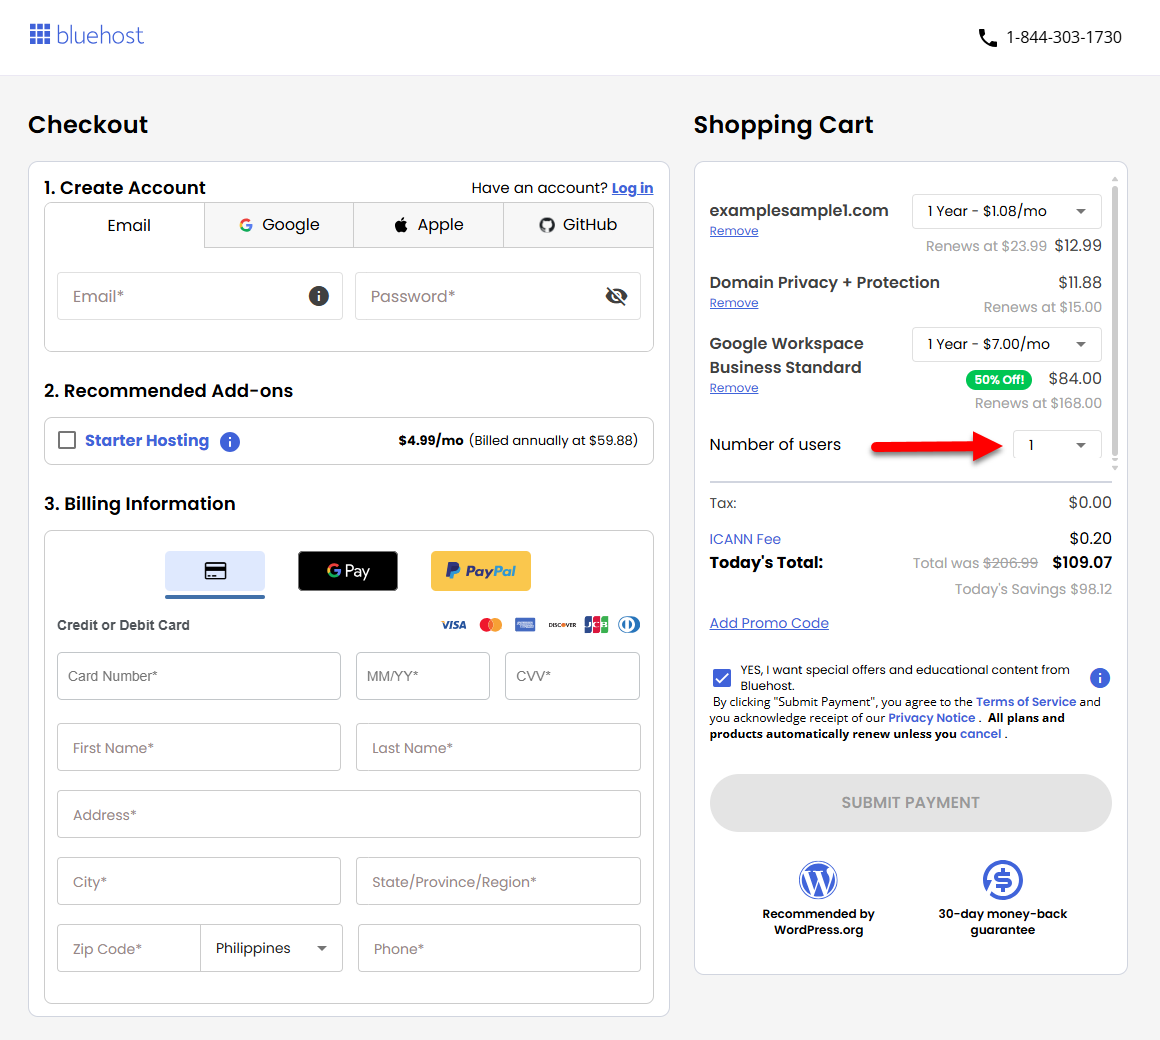1160x1040 pixels.
Task: Click the WordPress logo icon
Action: click(817, 880)
